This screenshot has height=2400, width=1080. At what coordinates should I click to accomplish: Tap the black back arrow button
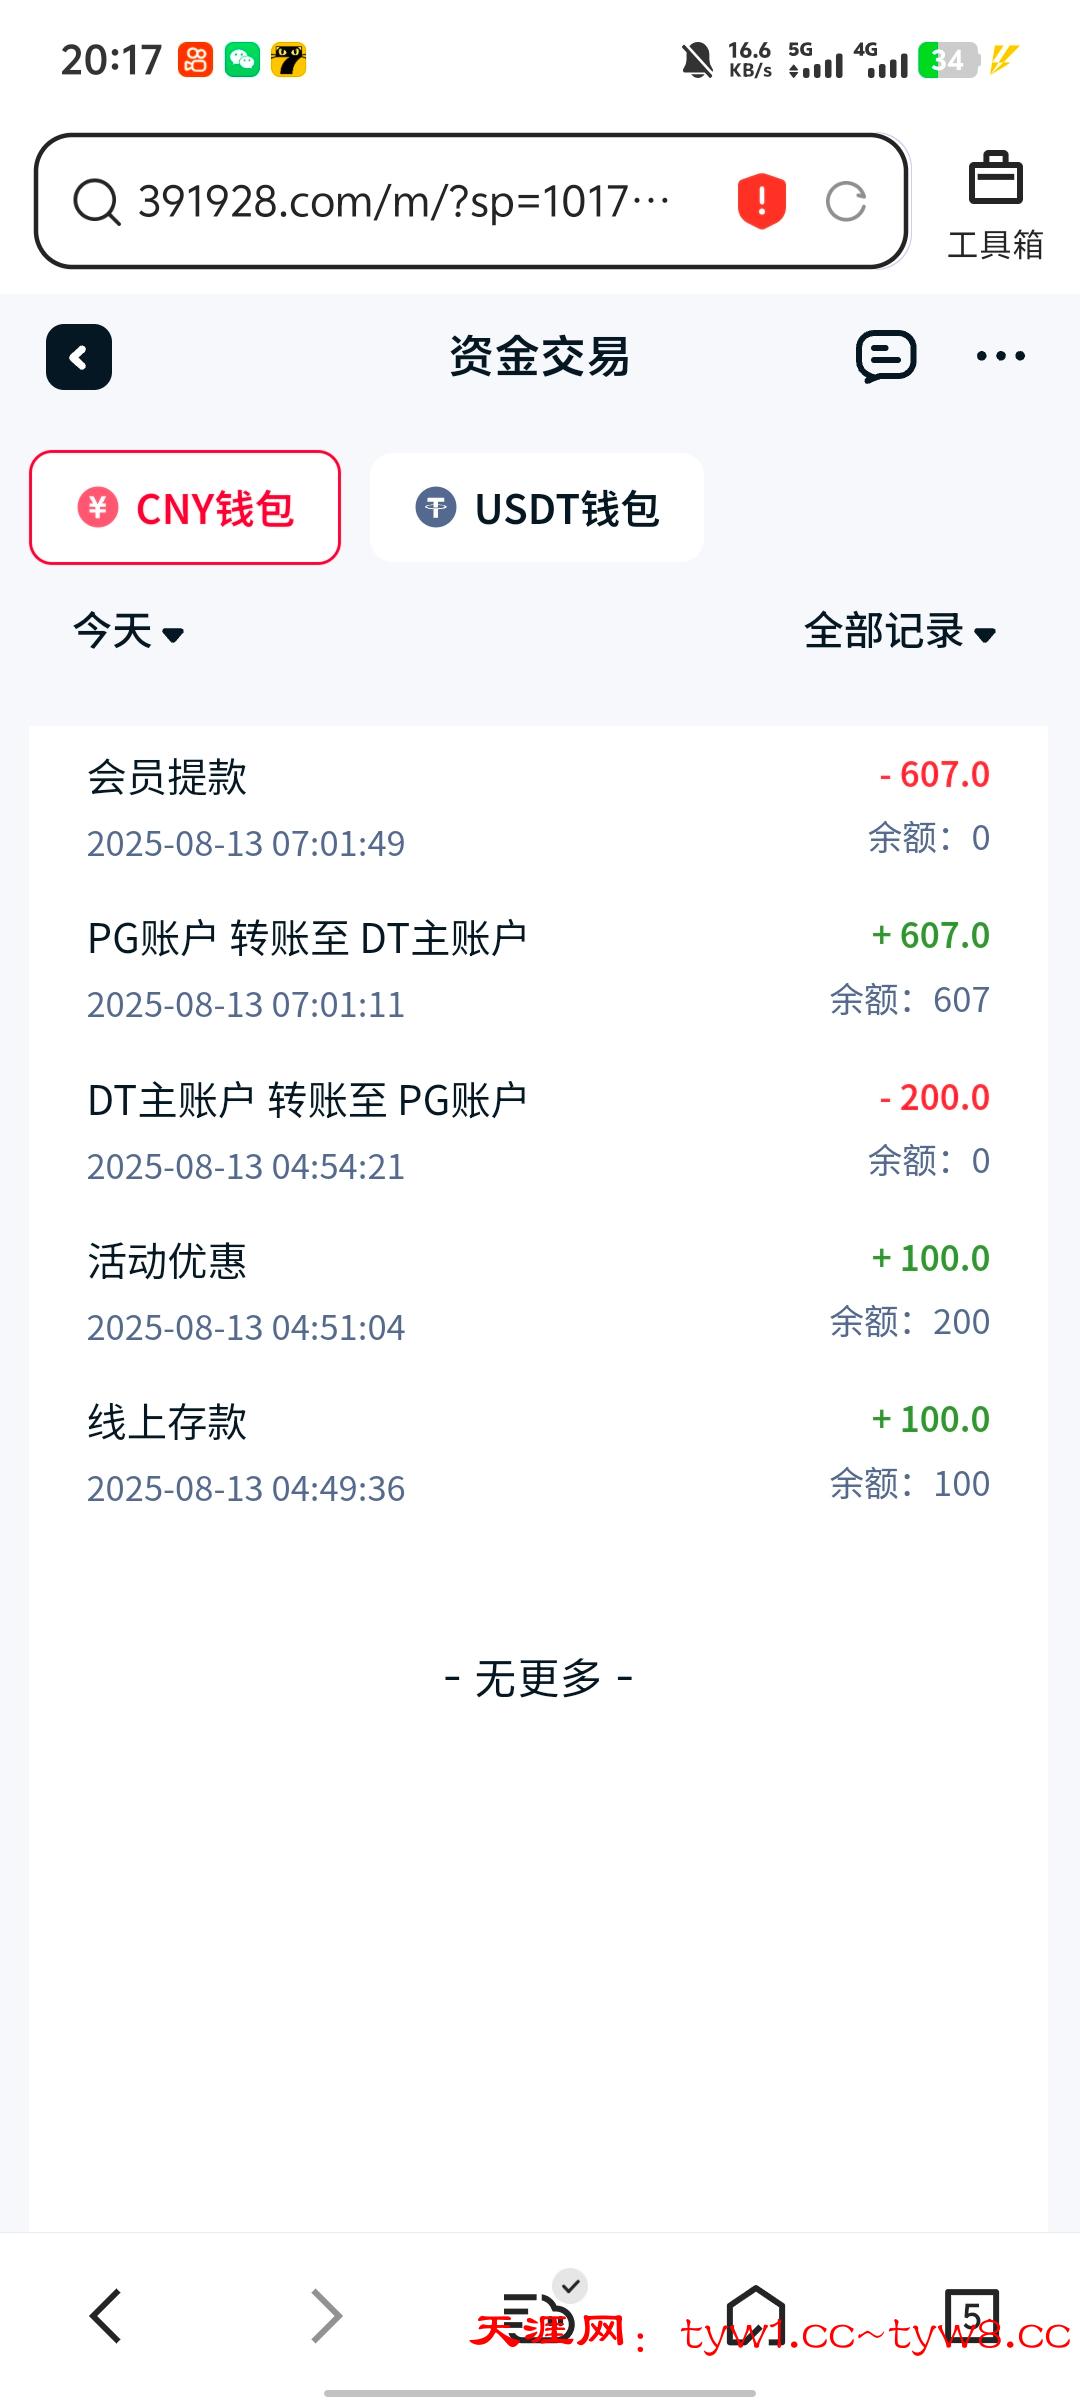coord(79,357)
